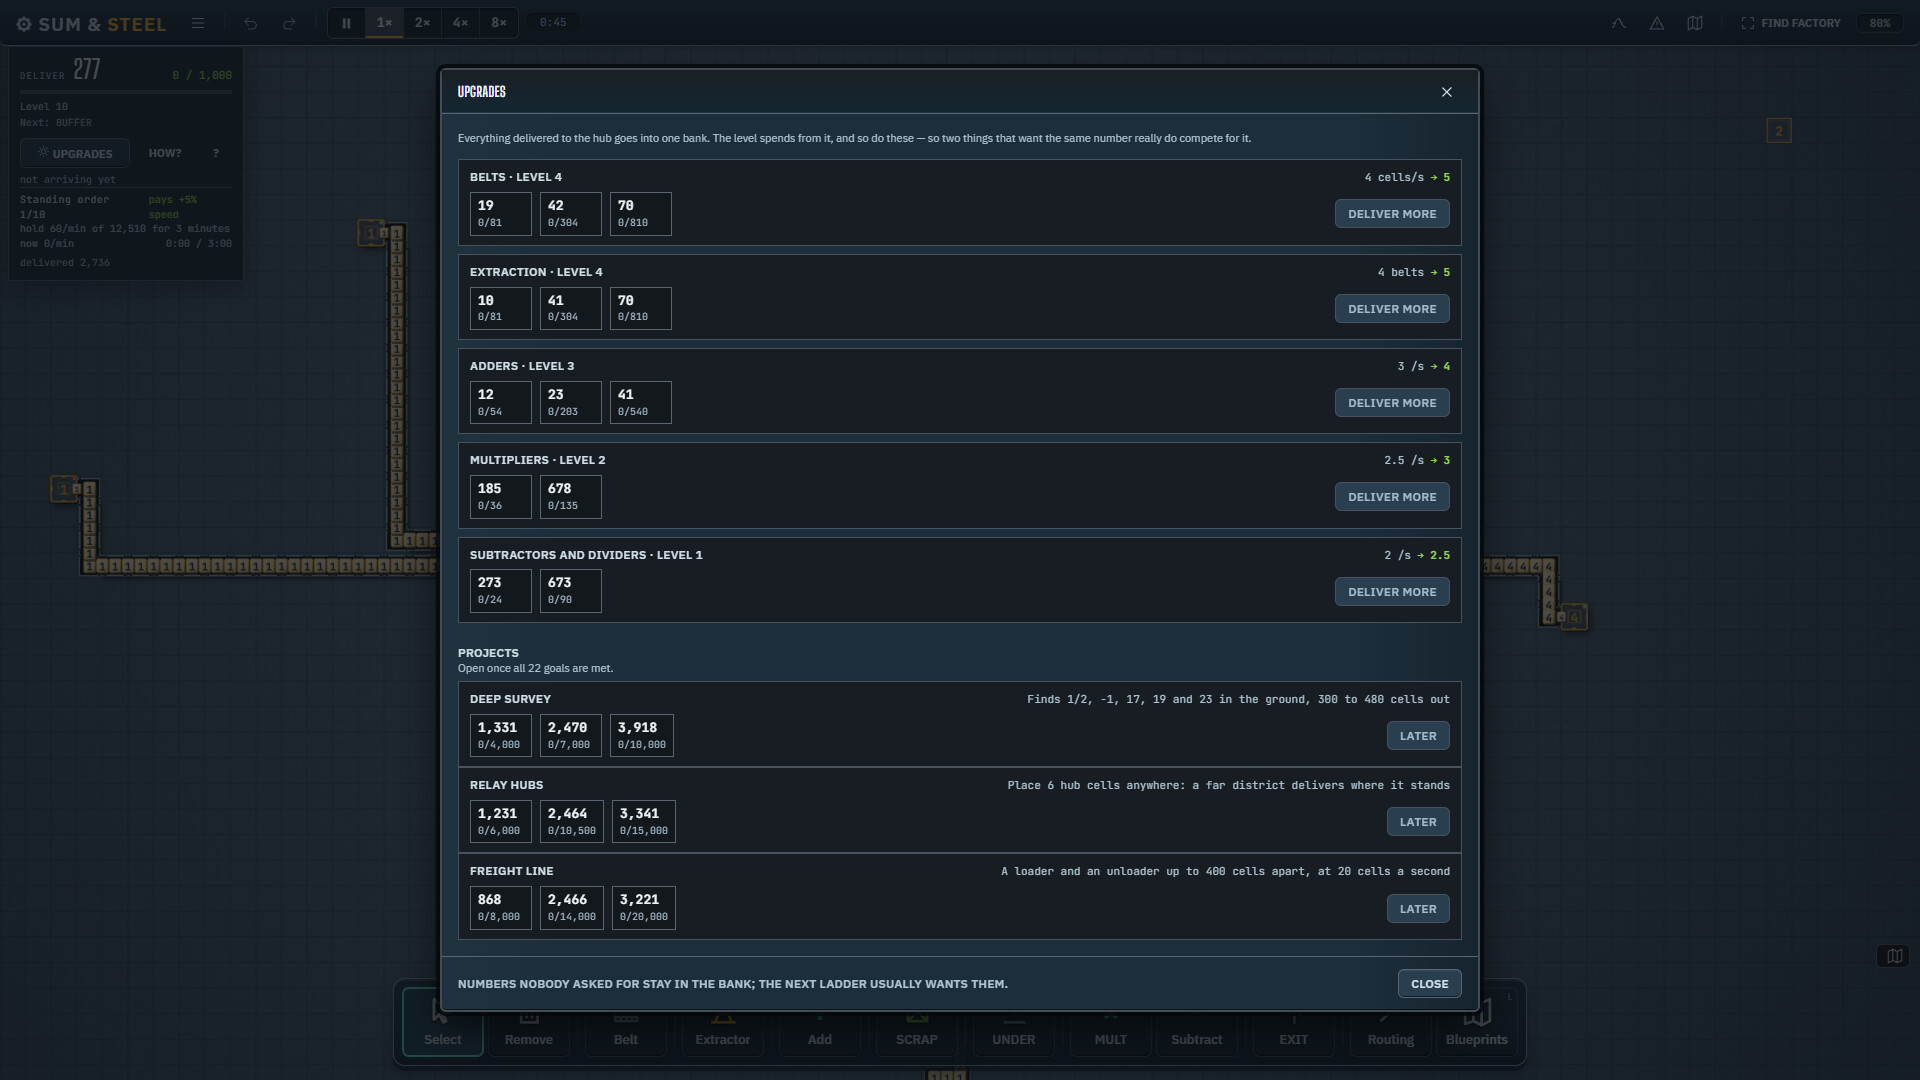The height and width of the screenshot is (1080, 1920).
Task: Click Find Factory button
Action: (x=1791, y=23)
